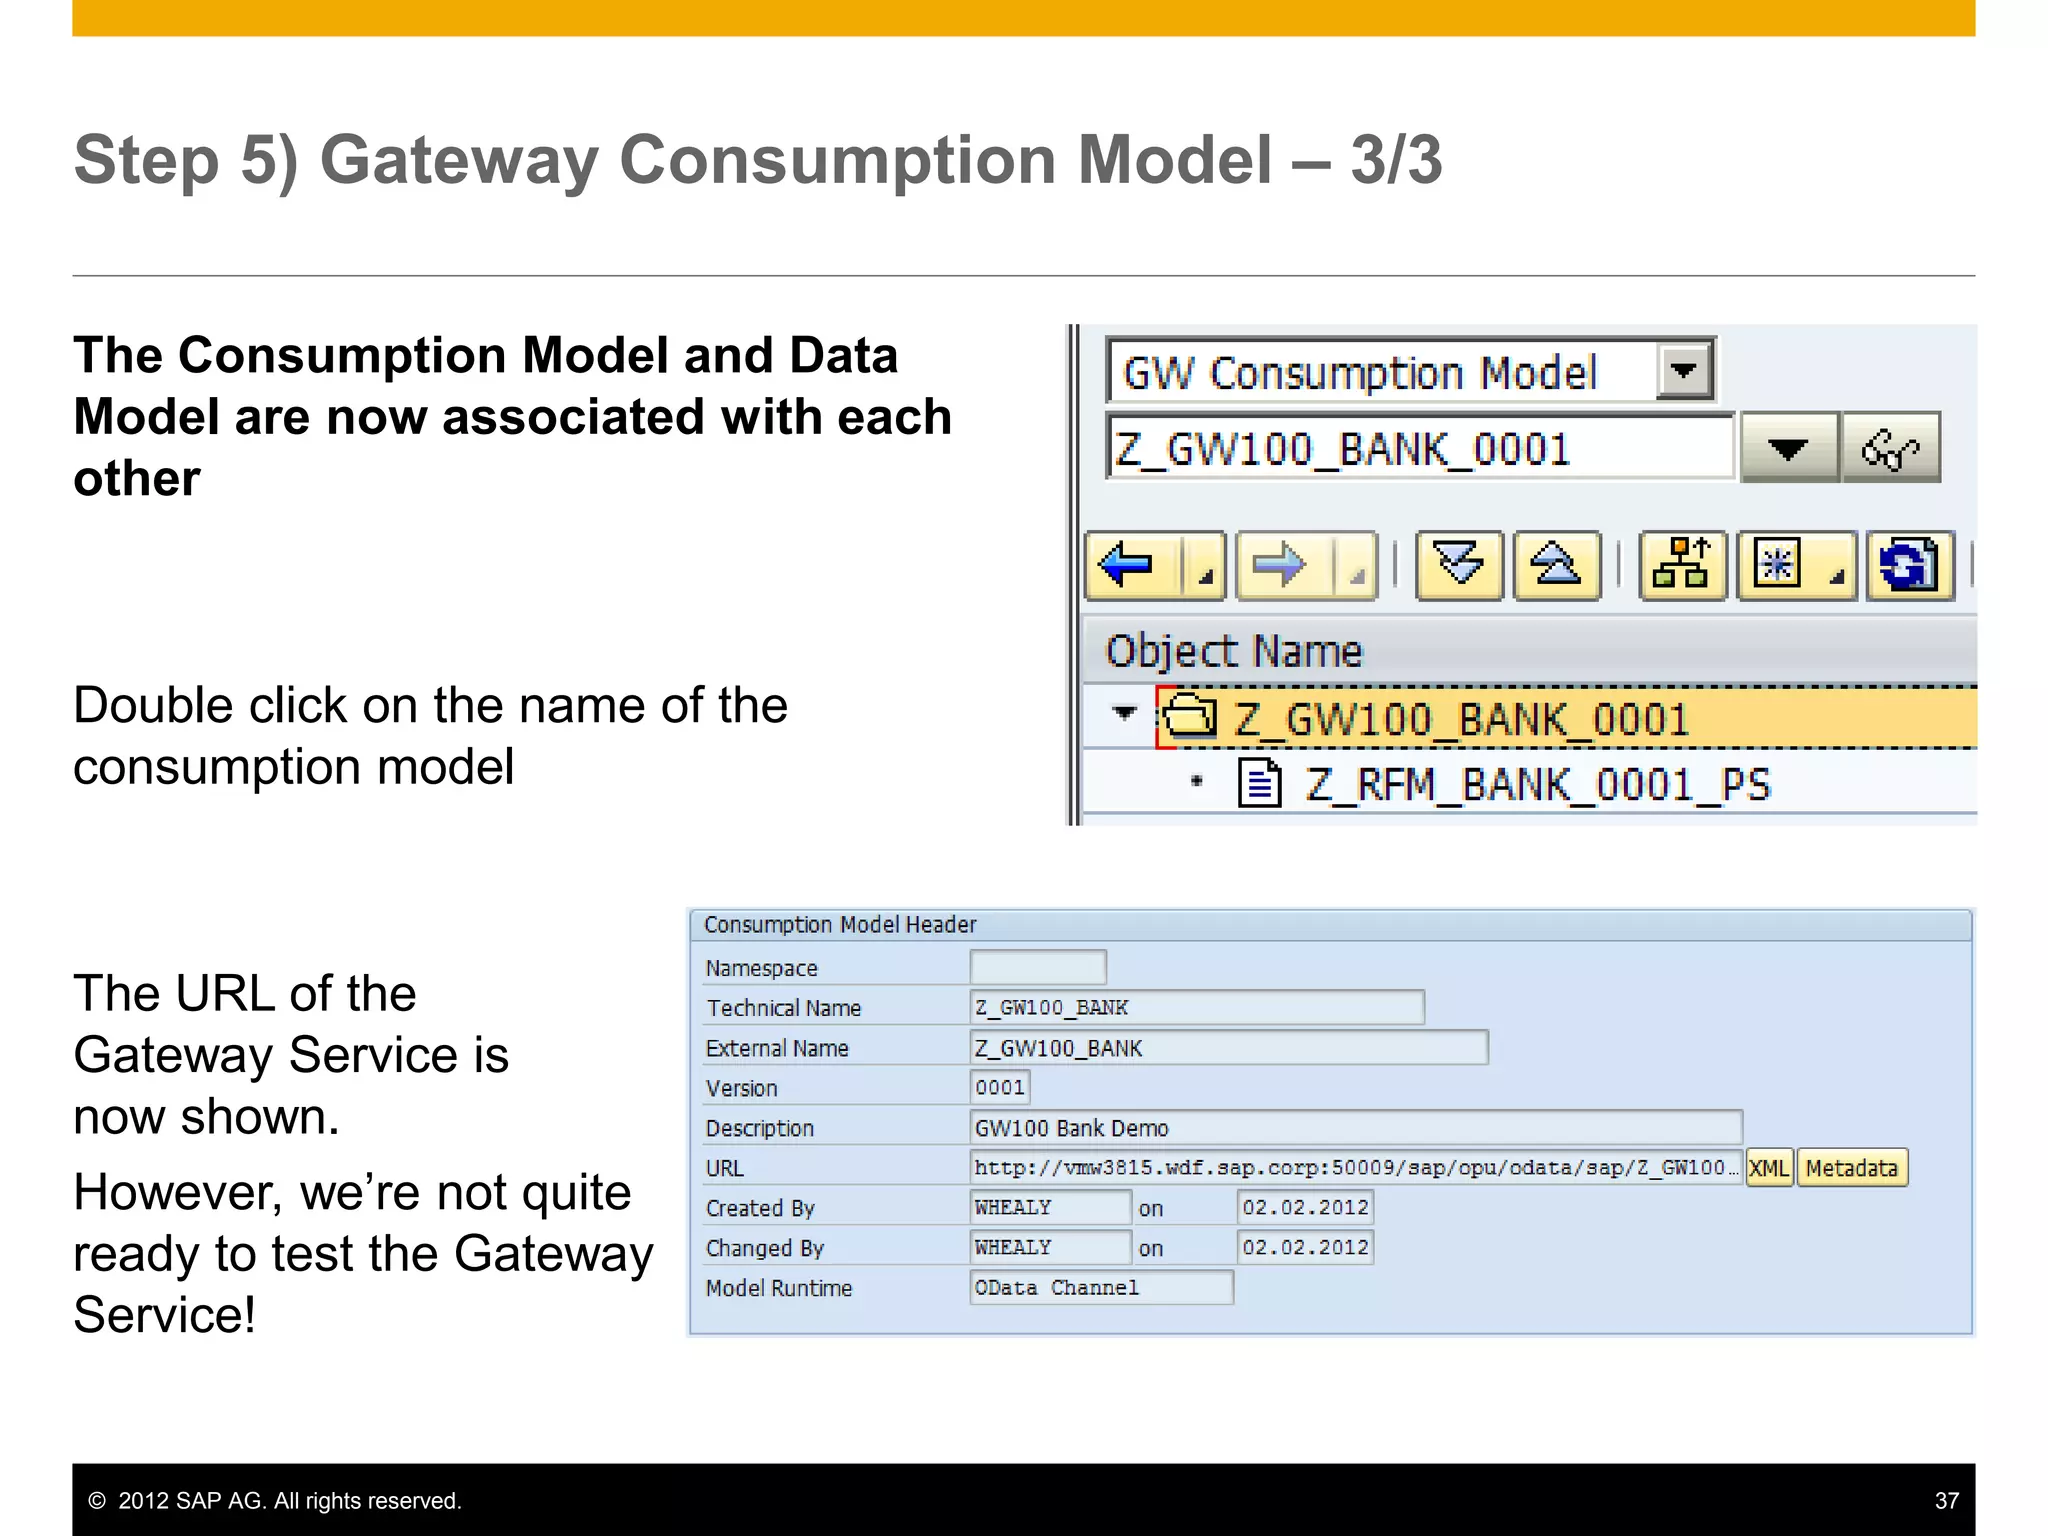Screen dimensions: 2048x1536
Task: Click the XML button beside URL
Action: pyautogui.click(x=1769, y=1168)
